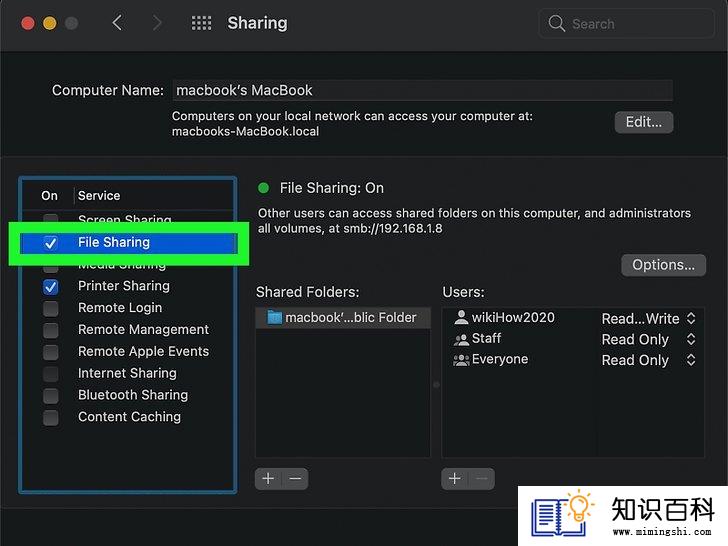Open File Sharing Options…
Image resolution: width=728 pixels, height=546 pixels.
coord(663,265)
